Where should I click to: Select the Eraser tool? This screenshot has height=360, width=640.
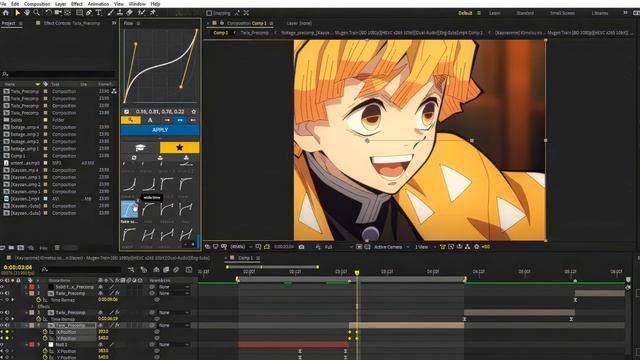pos(129,13)
